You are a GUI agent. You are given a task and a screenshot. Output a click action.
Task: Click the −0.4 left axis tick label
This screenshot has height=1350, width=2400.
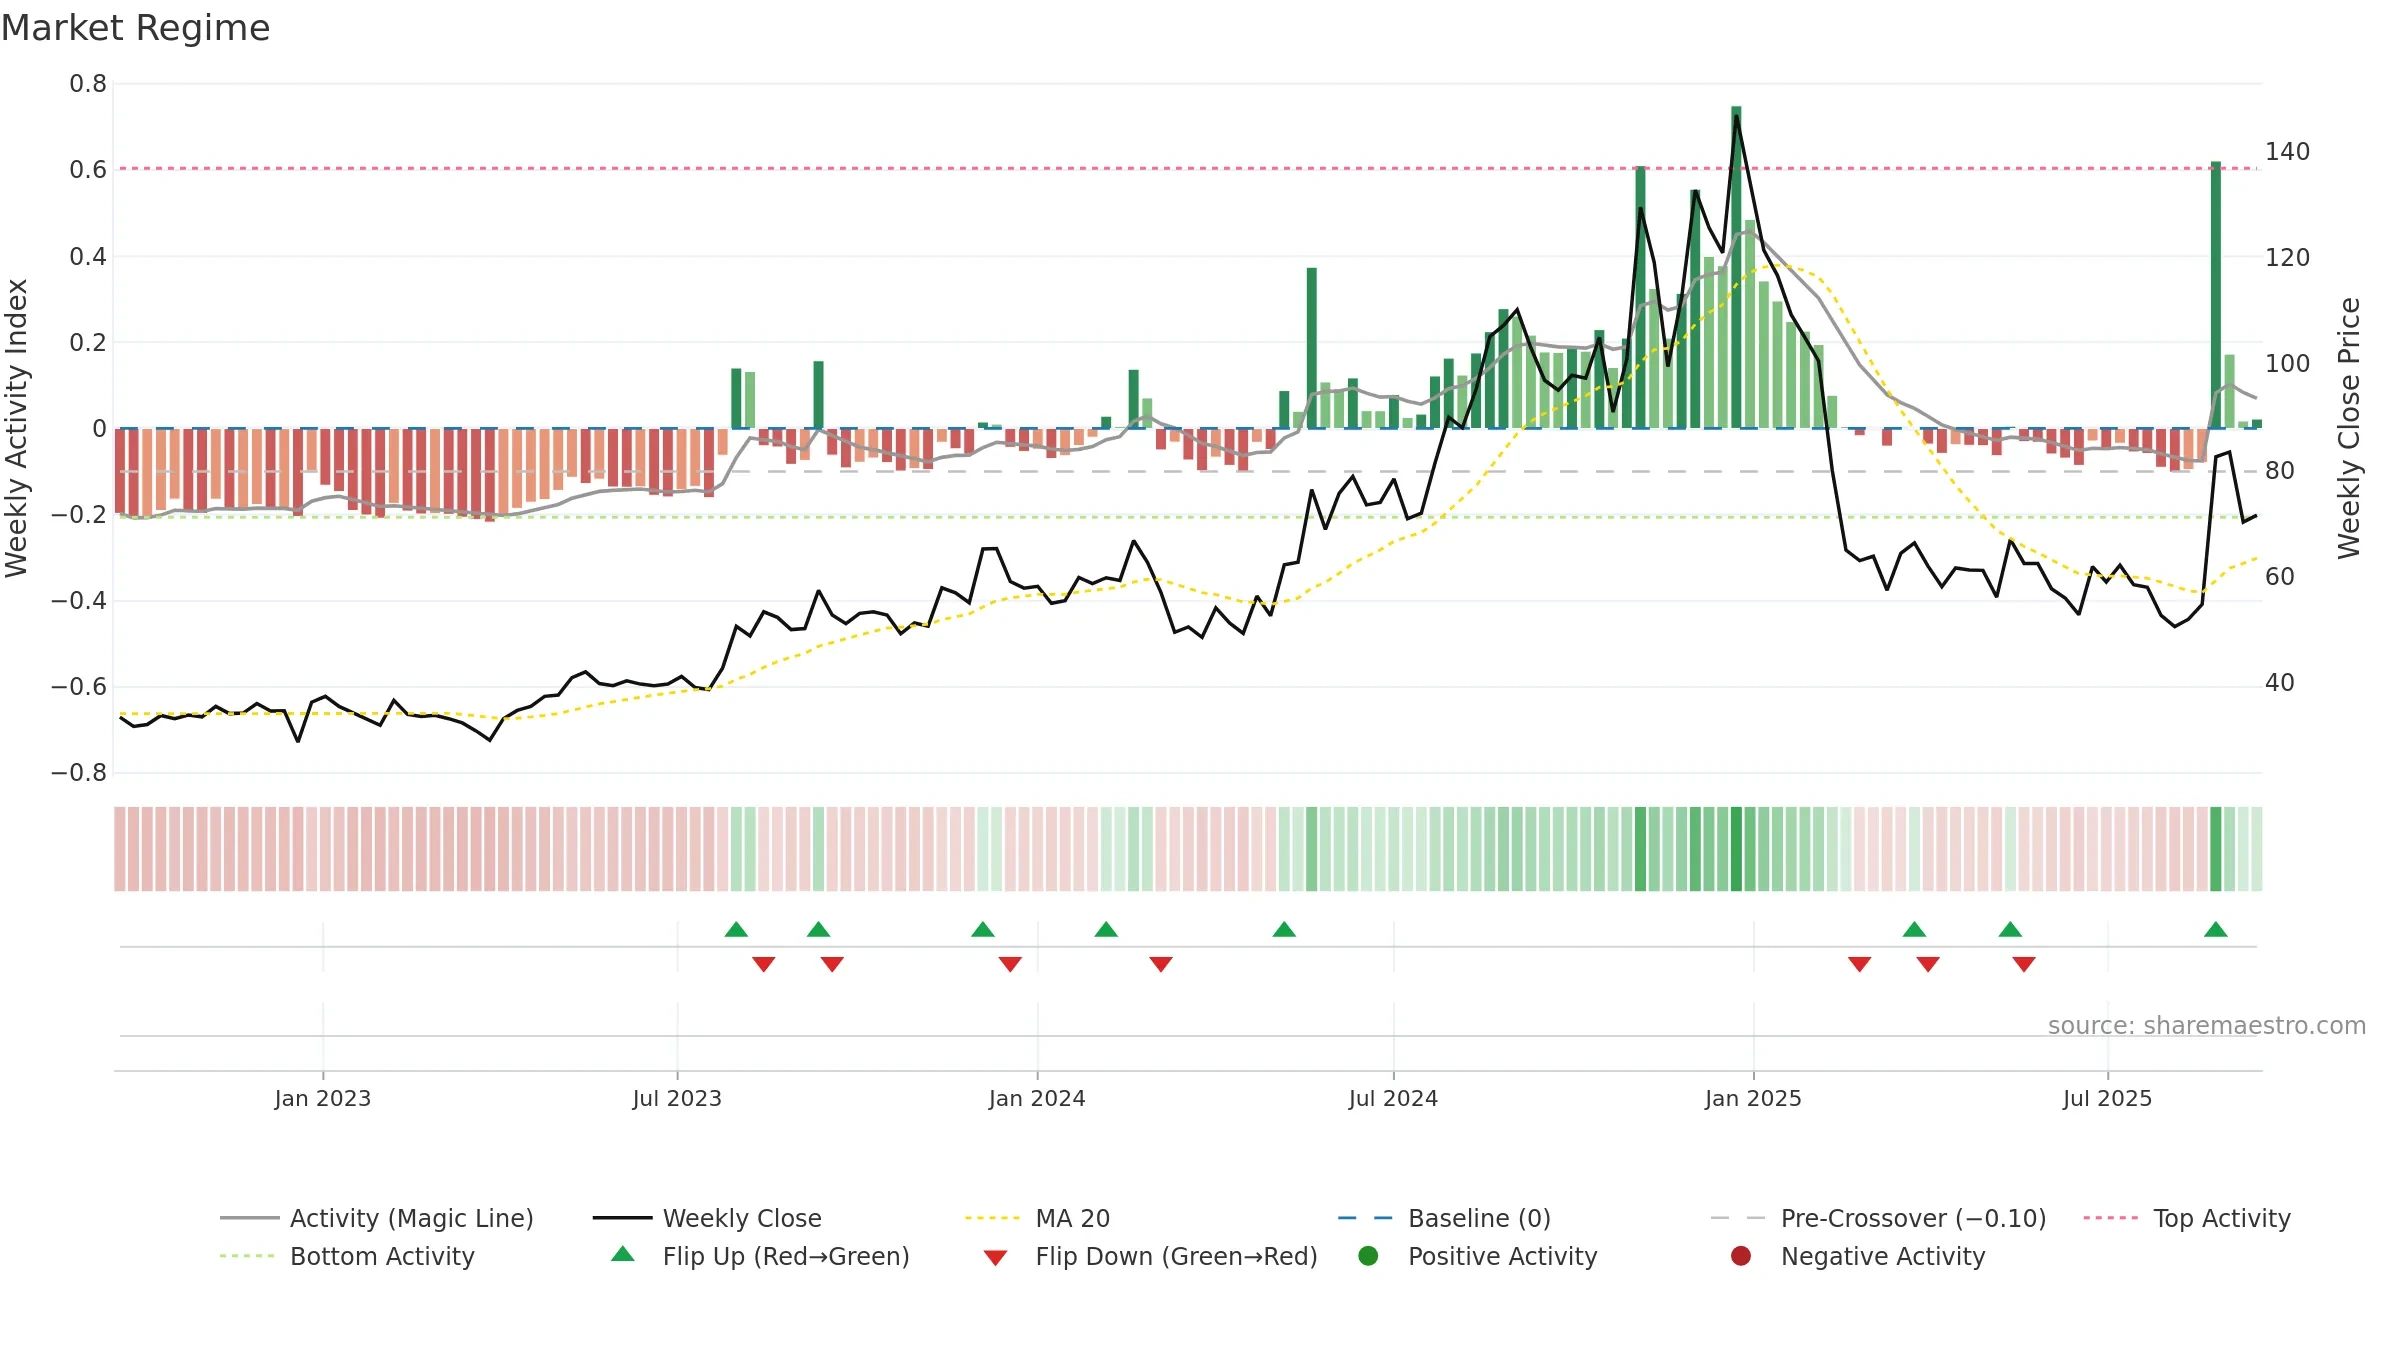coord(79,601)
